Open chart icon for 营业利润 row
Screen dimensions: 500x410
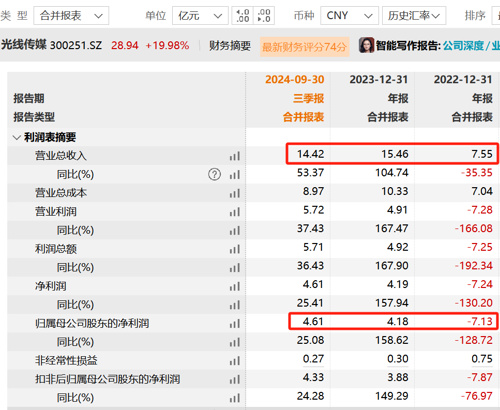(x=235, y=212)
